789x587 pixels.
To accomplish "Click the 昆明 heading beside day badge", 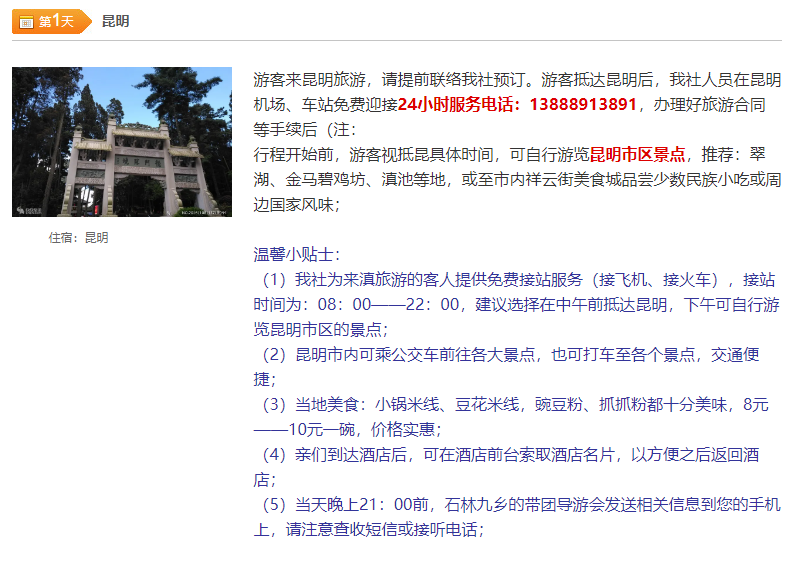I will 115,21.
